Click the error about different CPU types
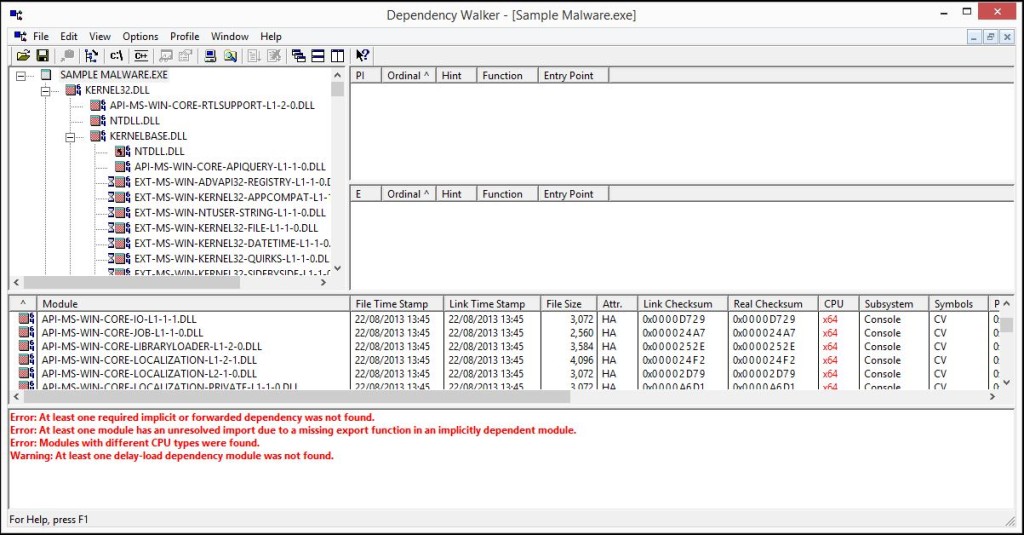Viewport: 1024px width, 535px height. point(134,443)
